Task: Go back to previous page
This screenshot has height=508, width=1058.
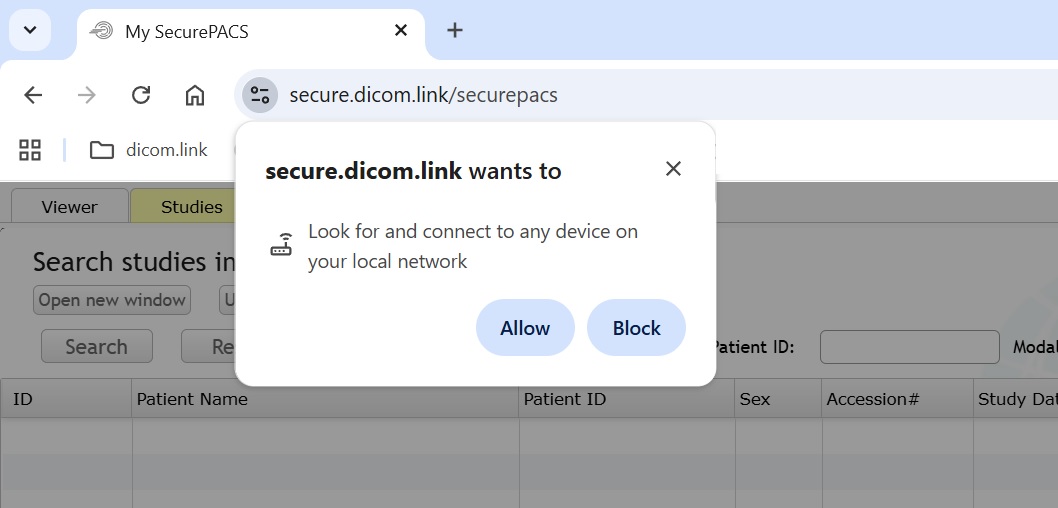Action: click(x=33, y=95)
